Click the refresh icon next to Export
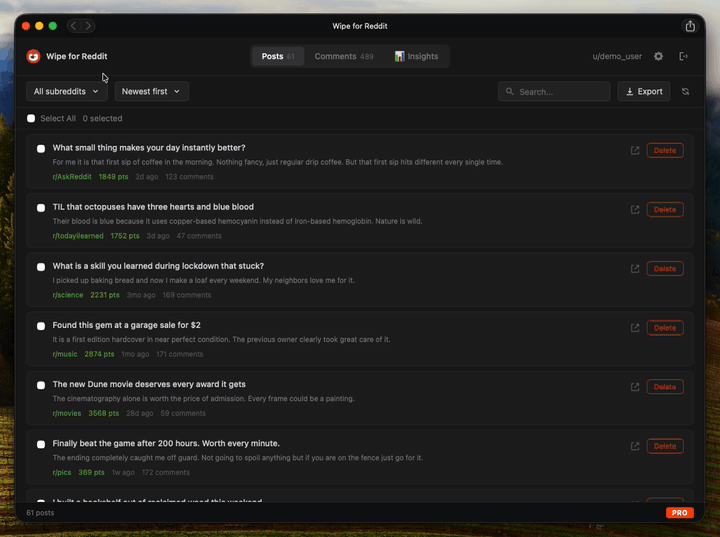The image size is (720, 537). (x=686, y=91)
